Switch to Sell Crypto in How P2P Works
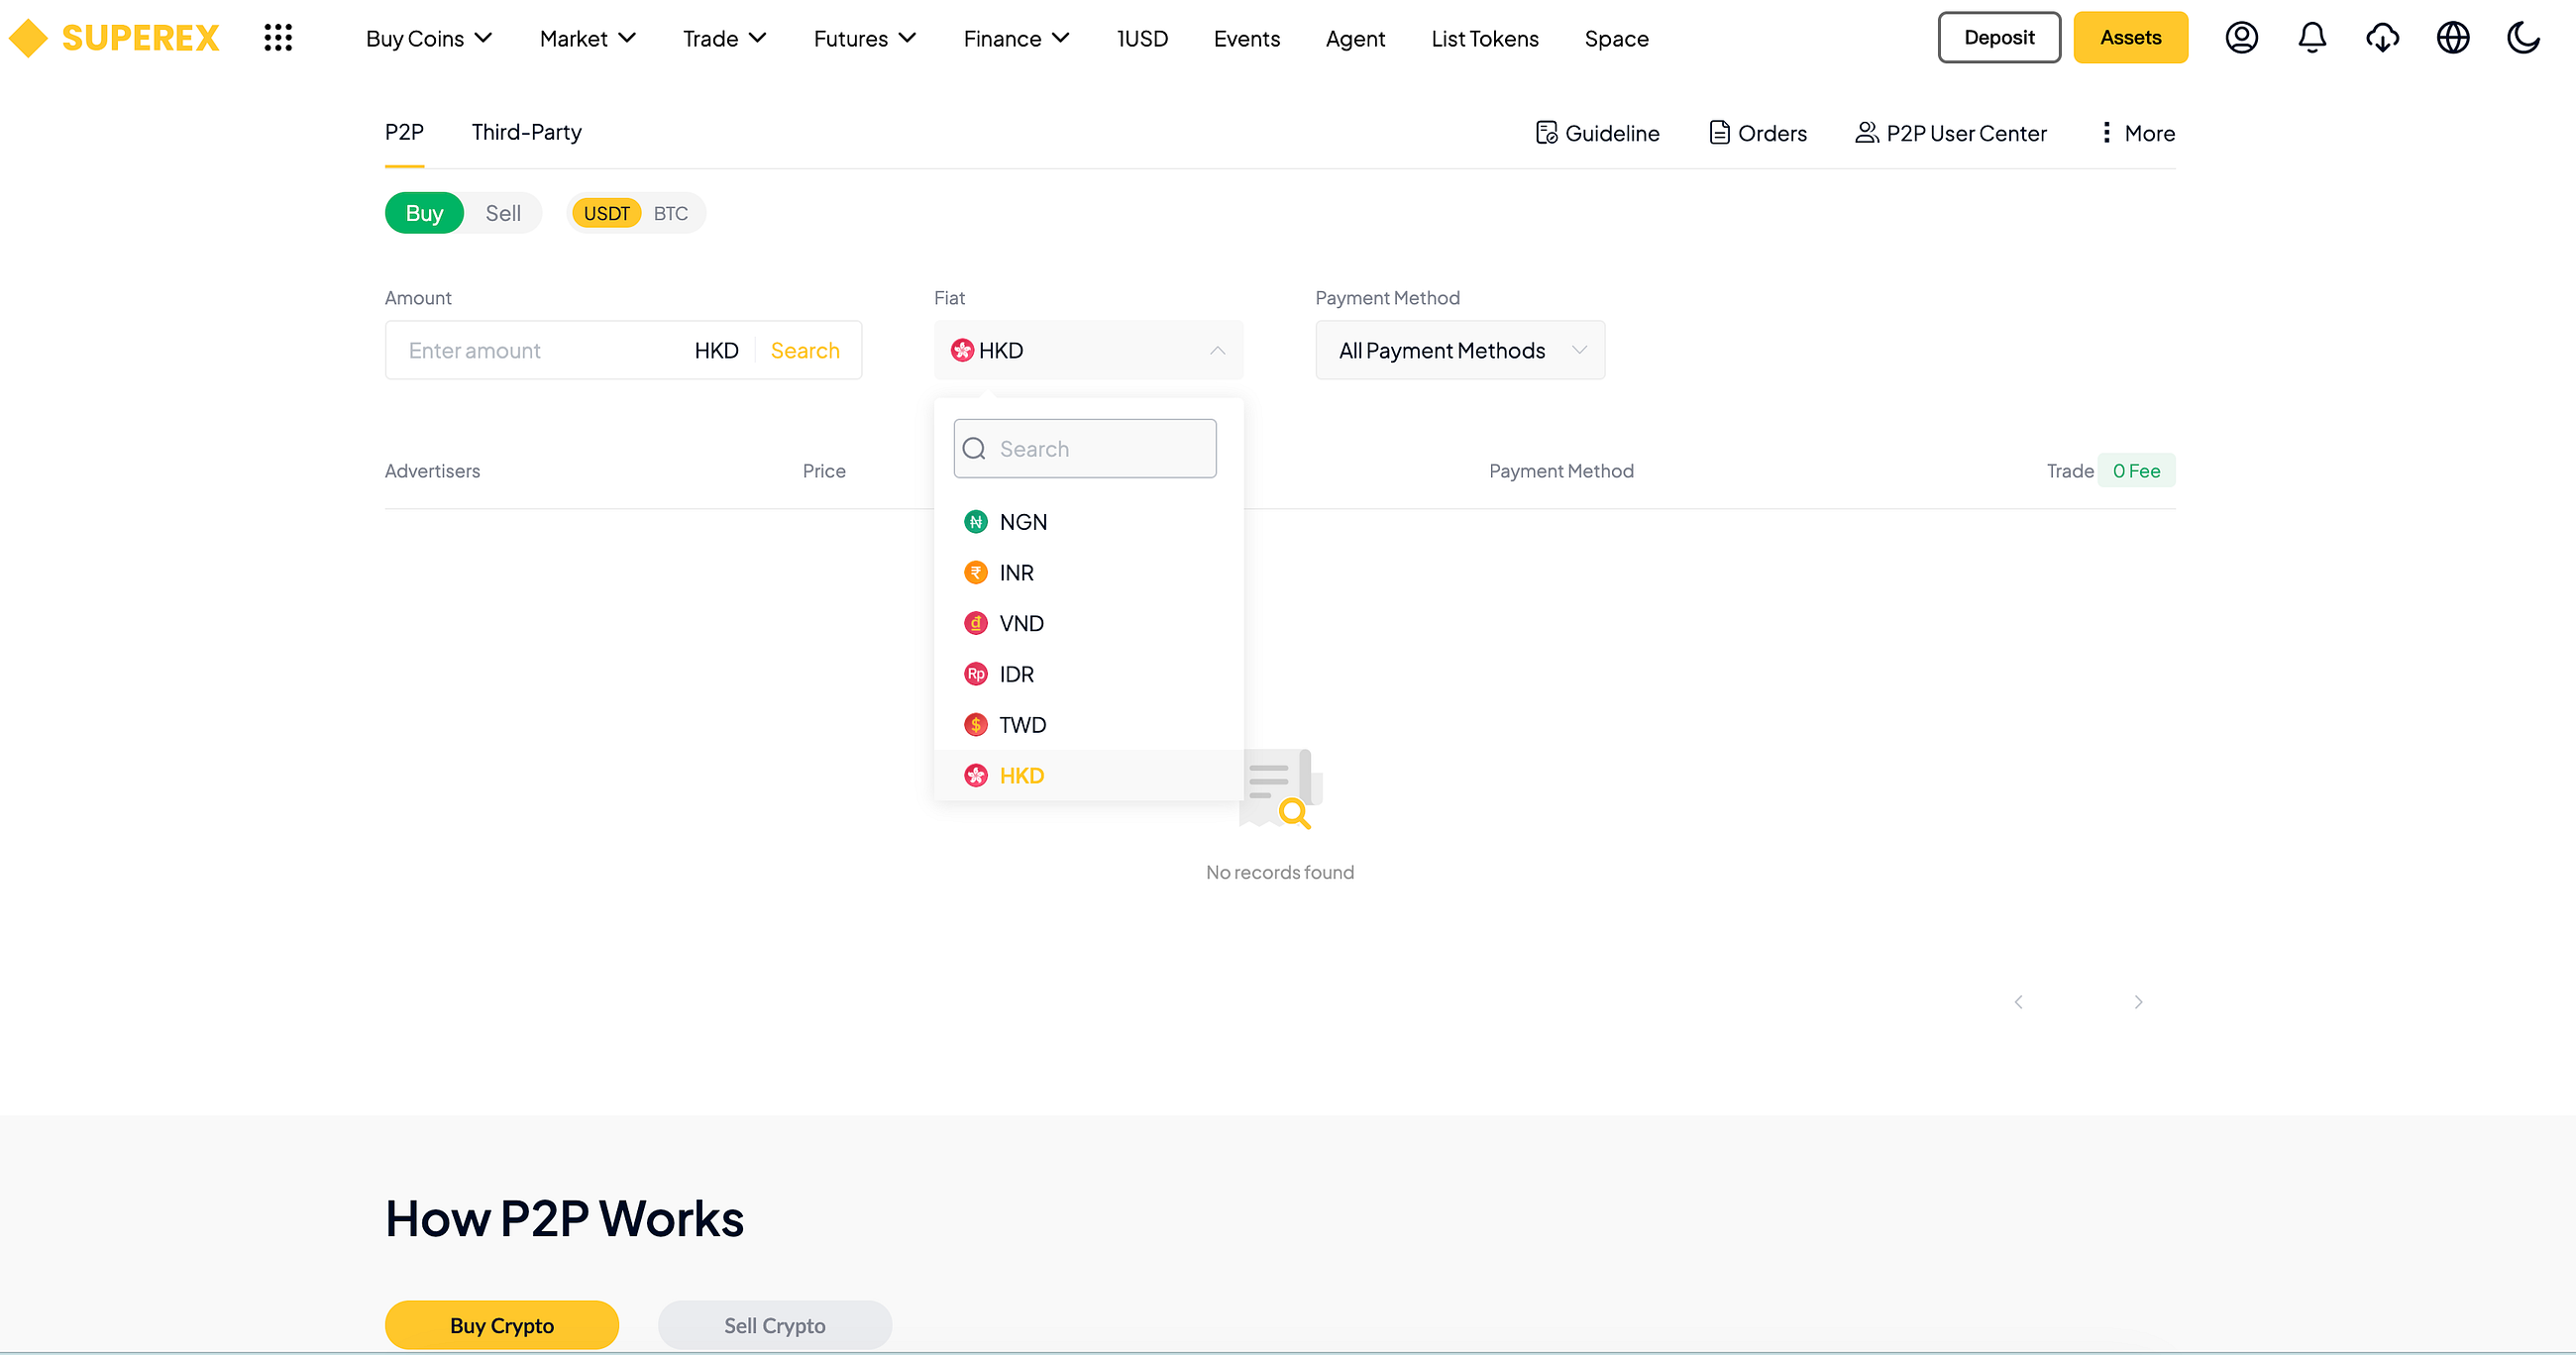 (775, 1325)
